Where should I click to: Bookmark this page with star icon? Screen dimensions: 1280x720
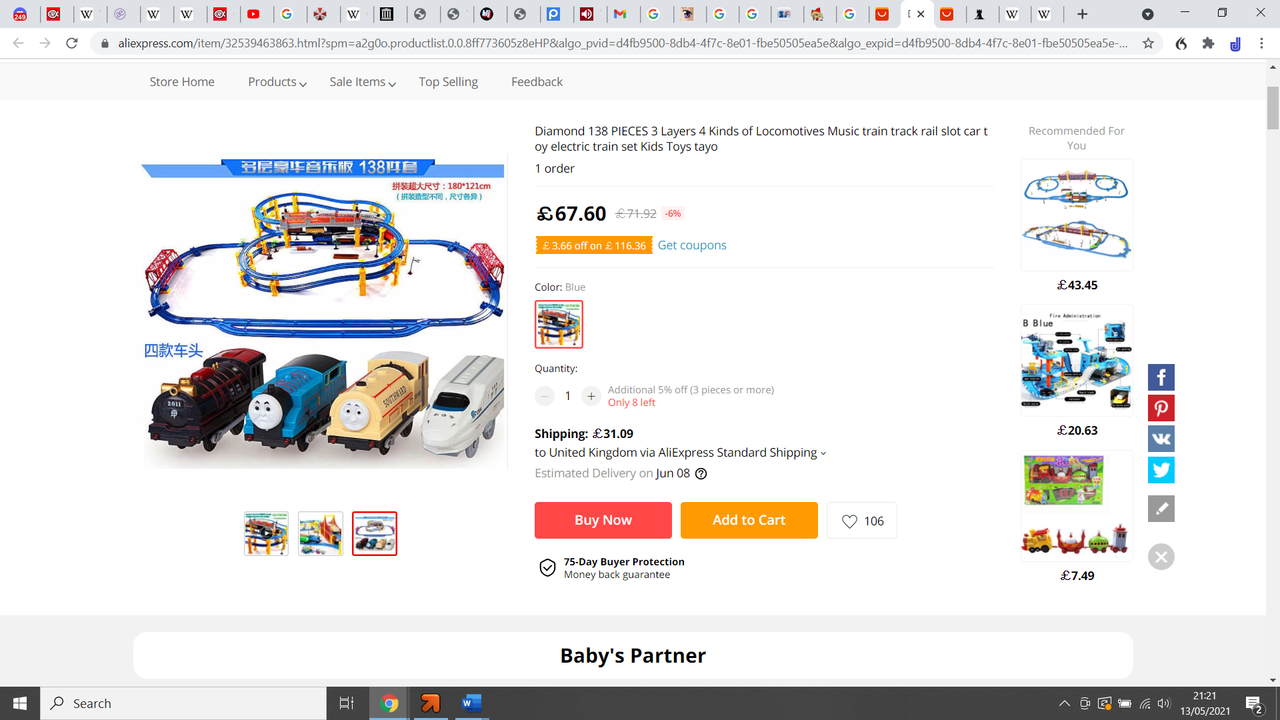click(1148, 44)
